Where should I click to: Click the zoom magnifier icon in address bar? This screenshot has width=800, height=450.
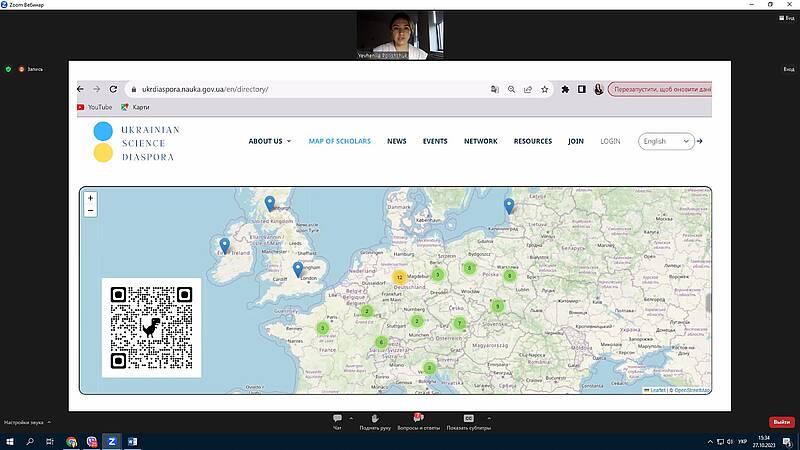[x=511, y=89]
